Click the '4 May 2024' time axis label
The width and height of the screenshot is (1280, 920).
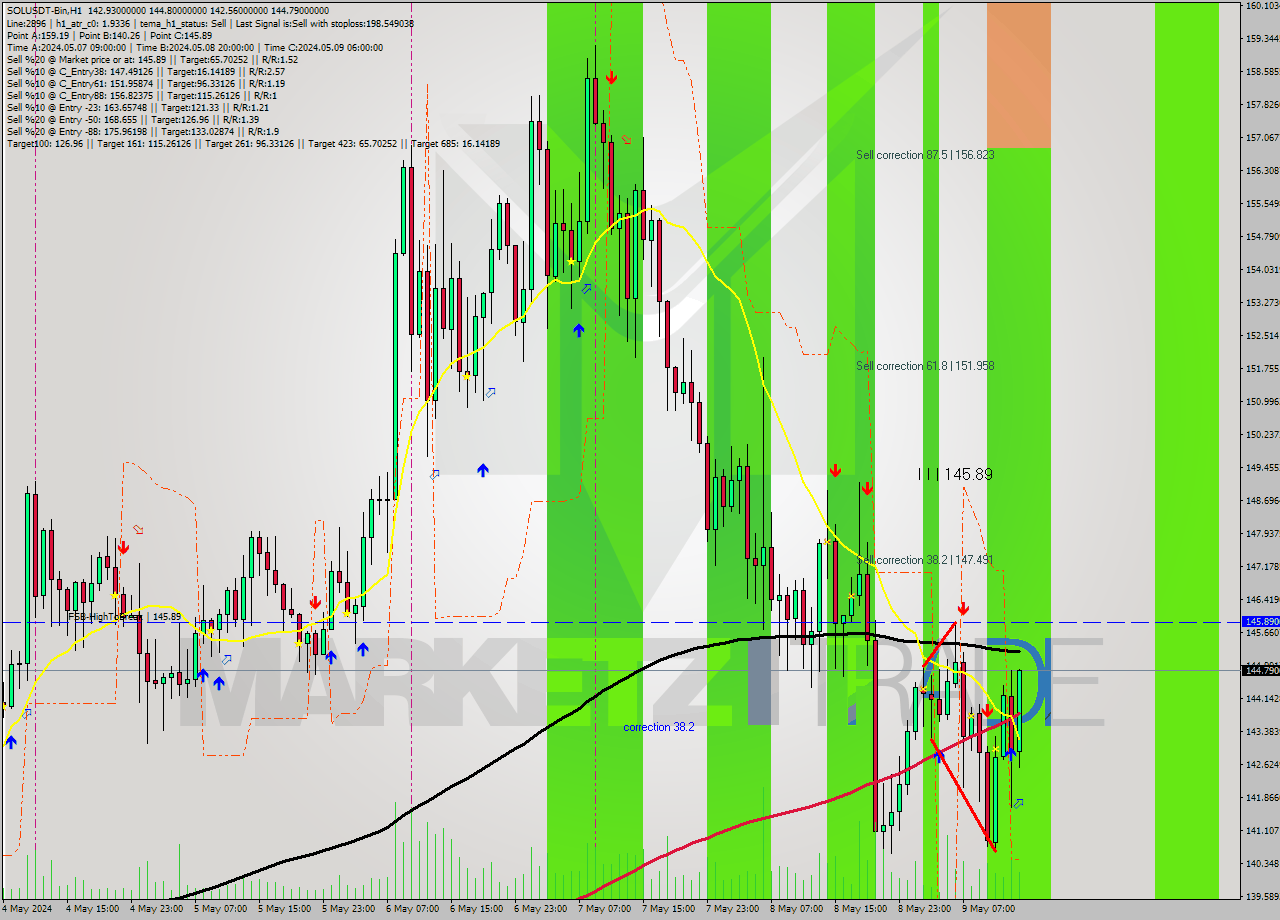pyautogui.click(x=25, y=909)
